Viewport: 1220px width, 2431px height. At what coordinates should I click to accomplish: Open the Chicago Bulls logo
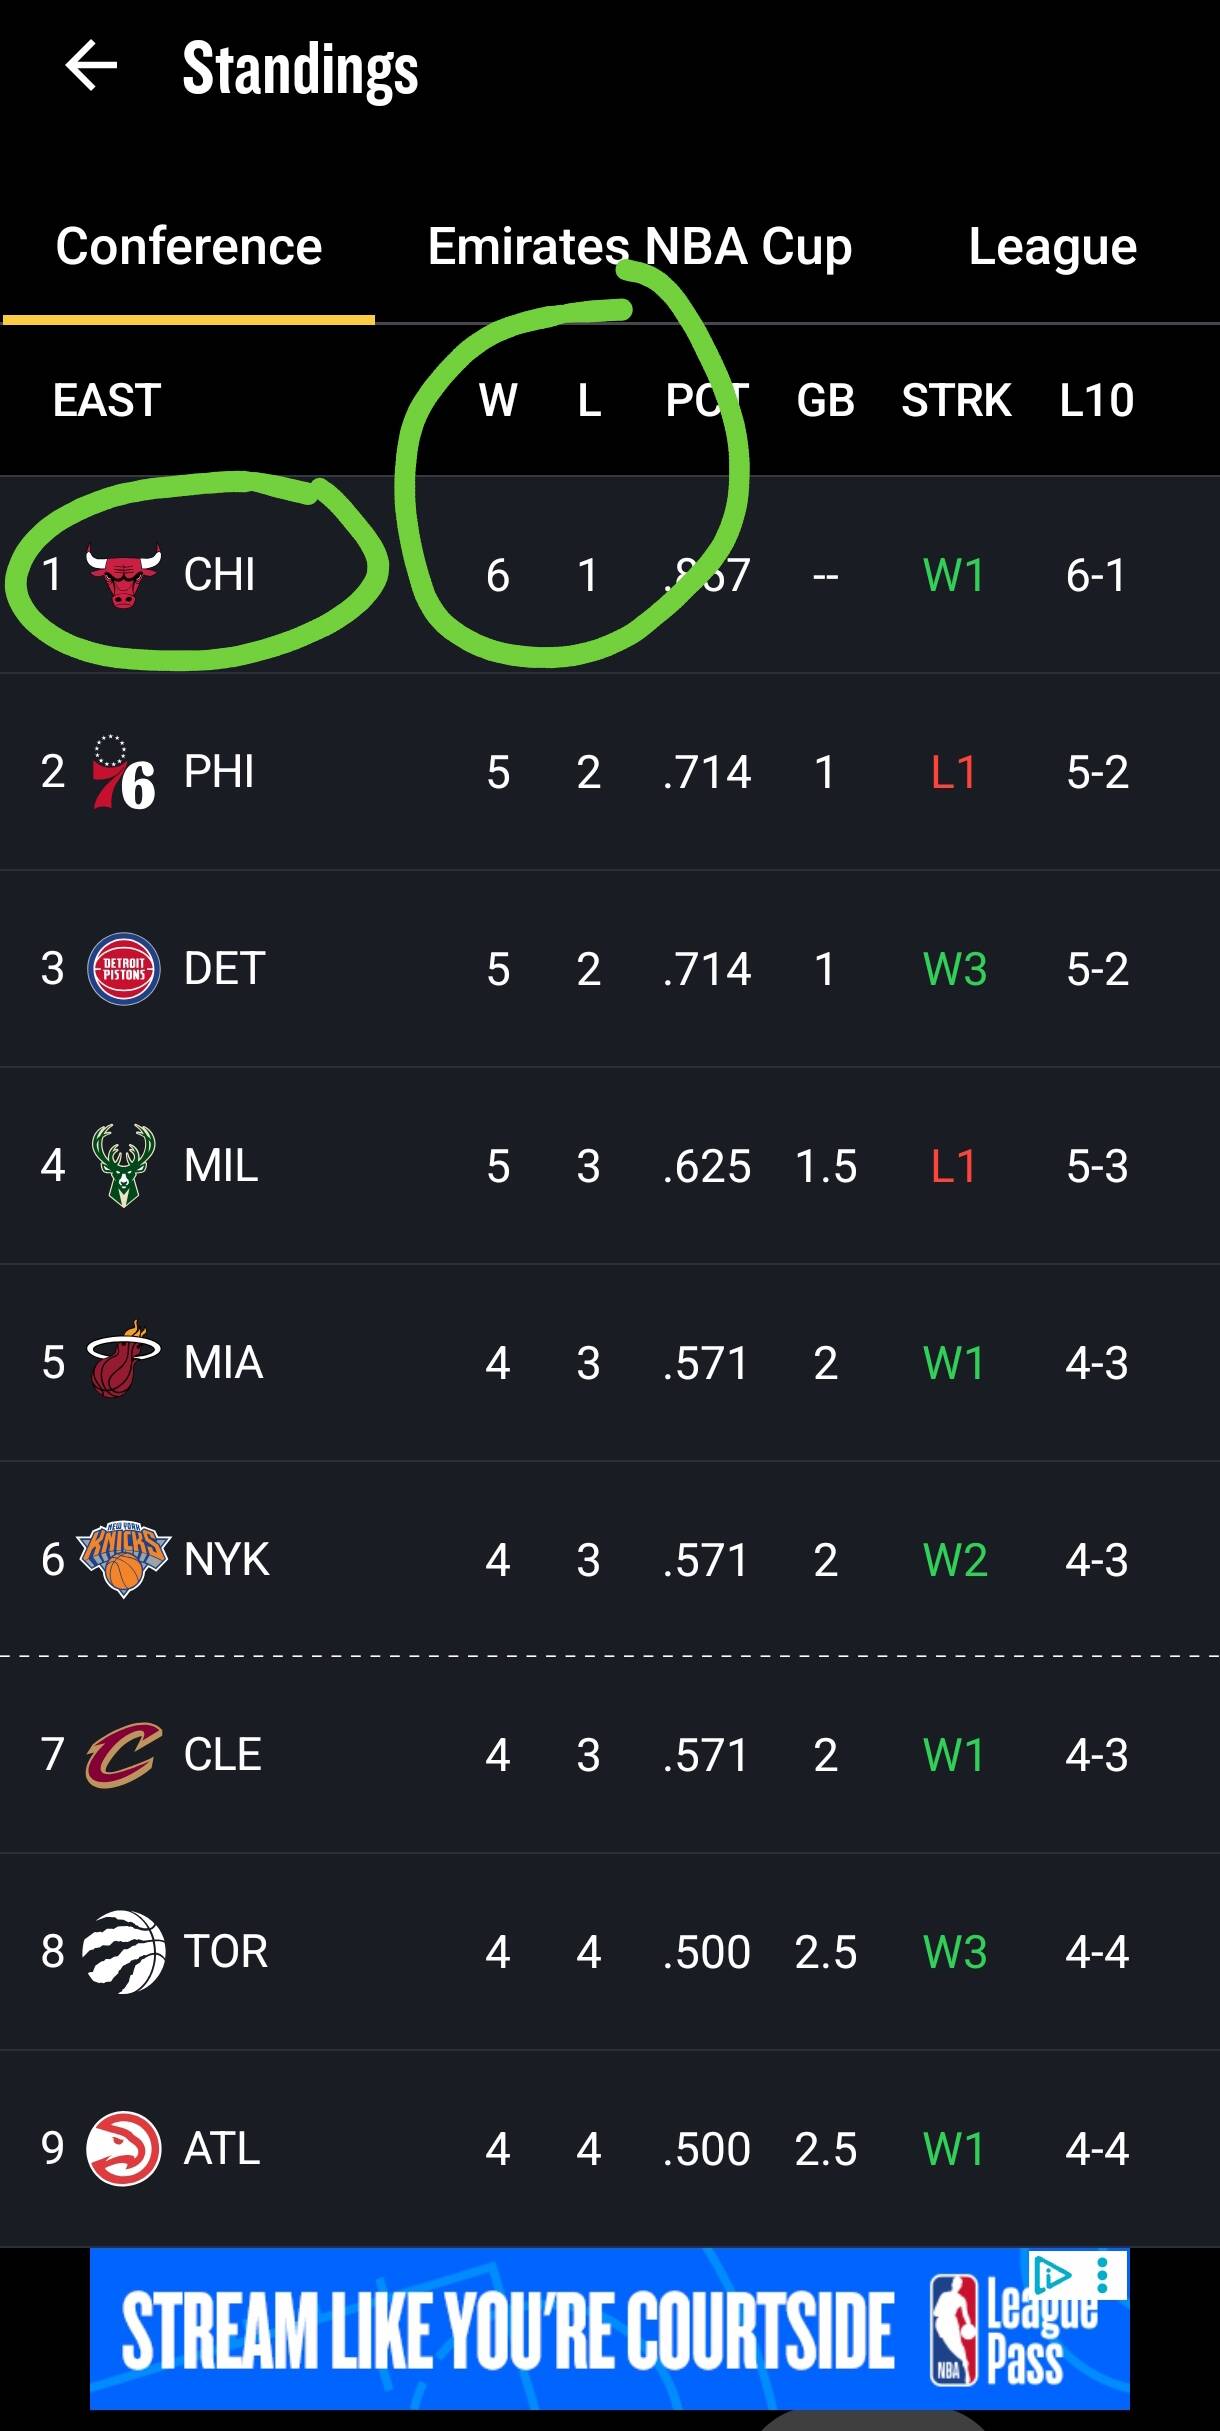[123, 575]
